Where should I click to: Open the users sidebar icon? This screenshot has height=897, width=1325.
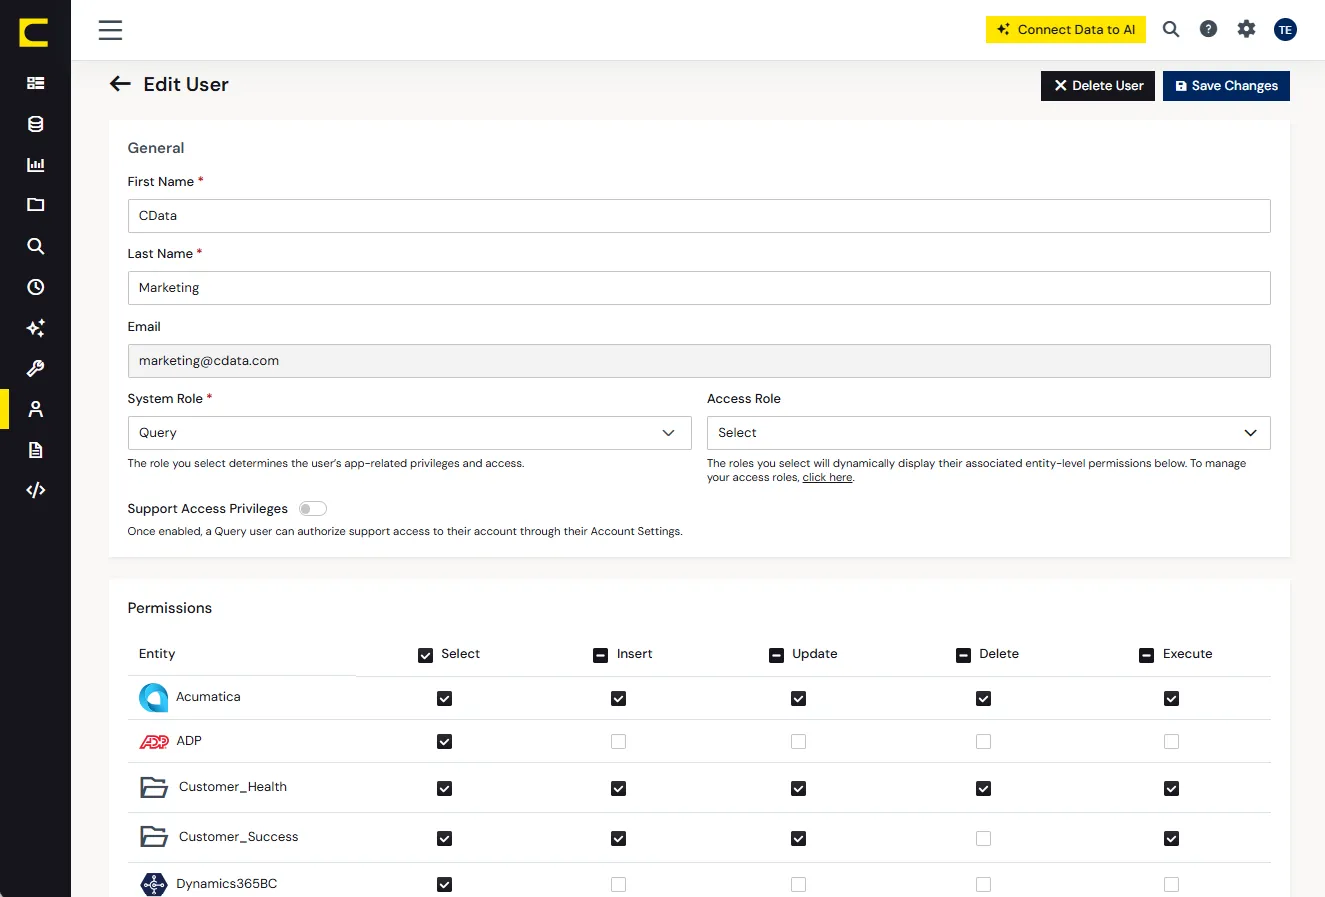pyautogui.click(x=36, y=409)
